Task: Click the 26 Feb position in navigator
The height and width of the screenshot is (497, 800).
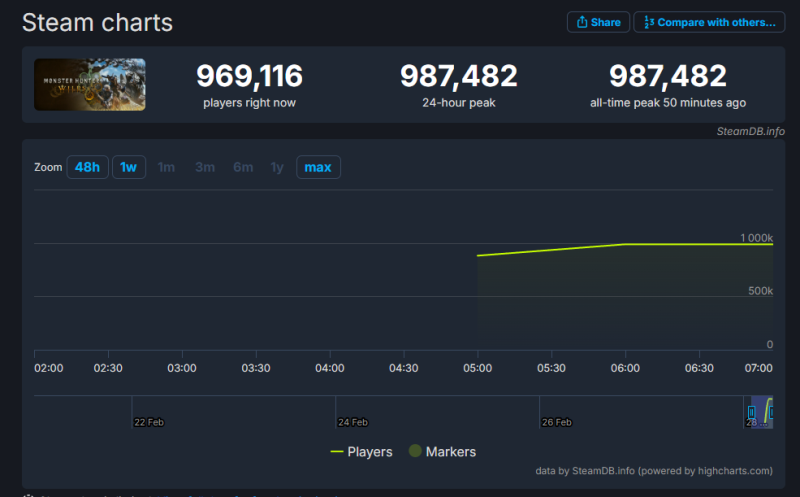Action: point(541,410)
